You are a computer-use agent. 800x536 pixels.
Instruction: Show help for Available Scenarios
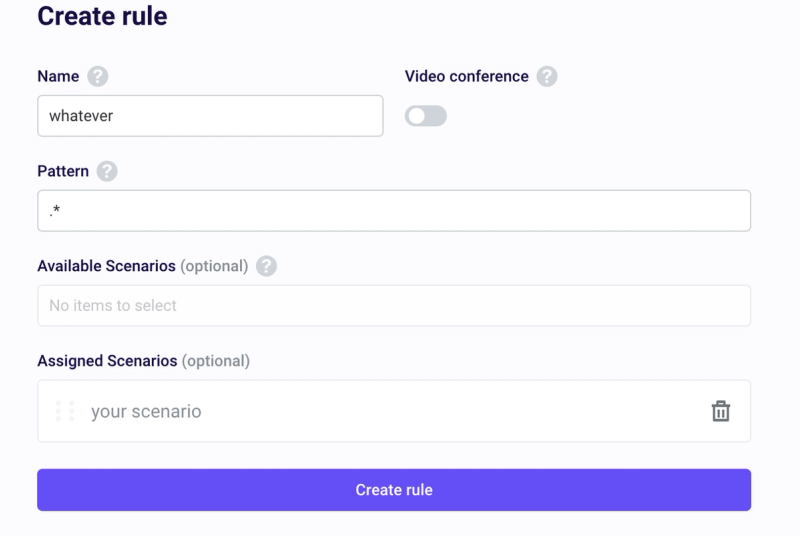266,266
